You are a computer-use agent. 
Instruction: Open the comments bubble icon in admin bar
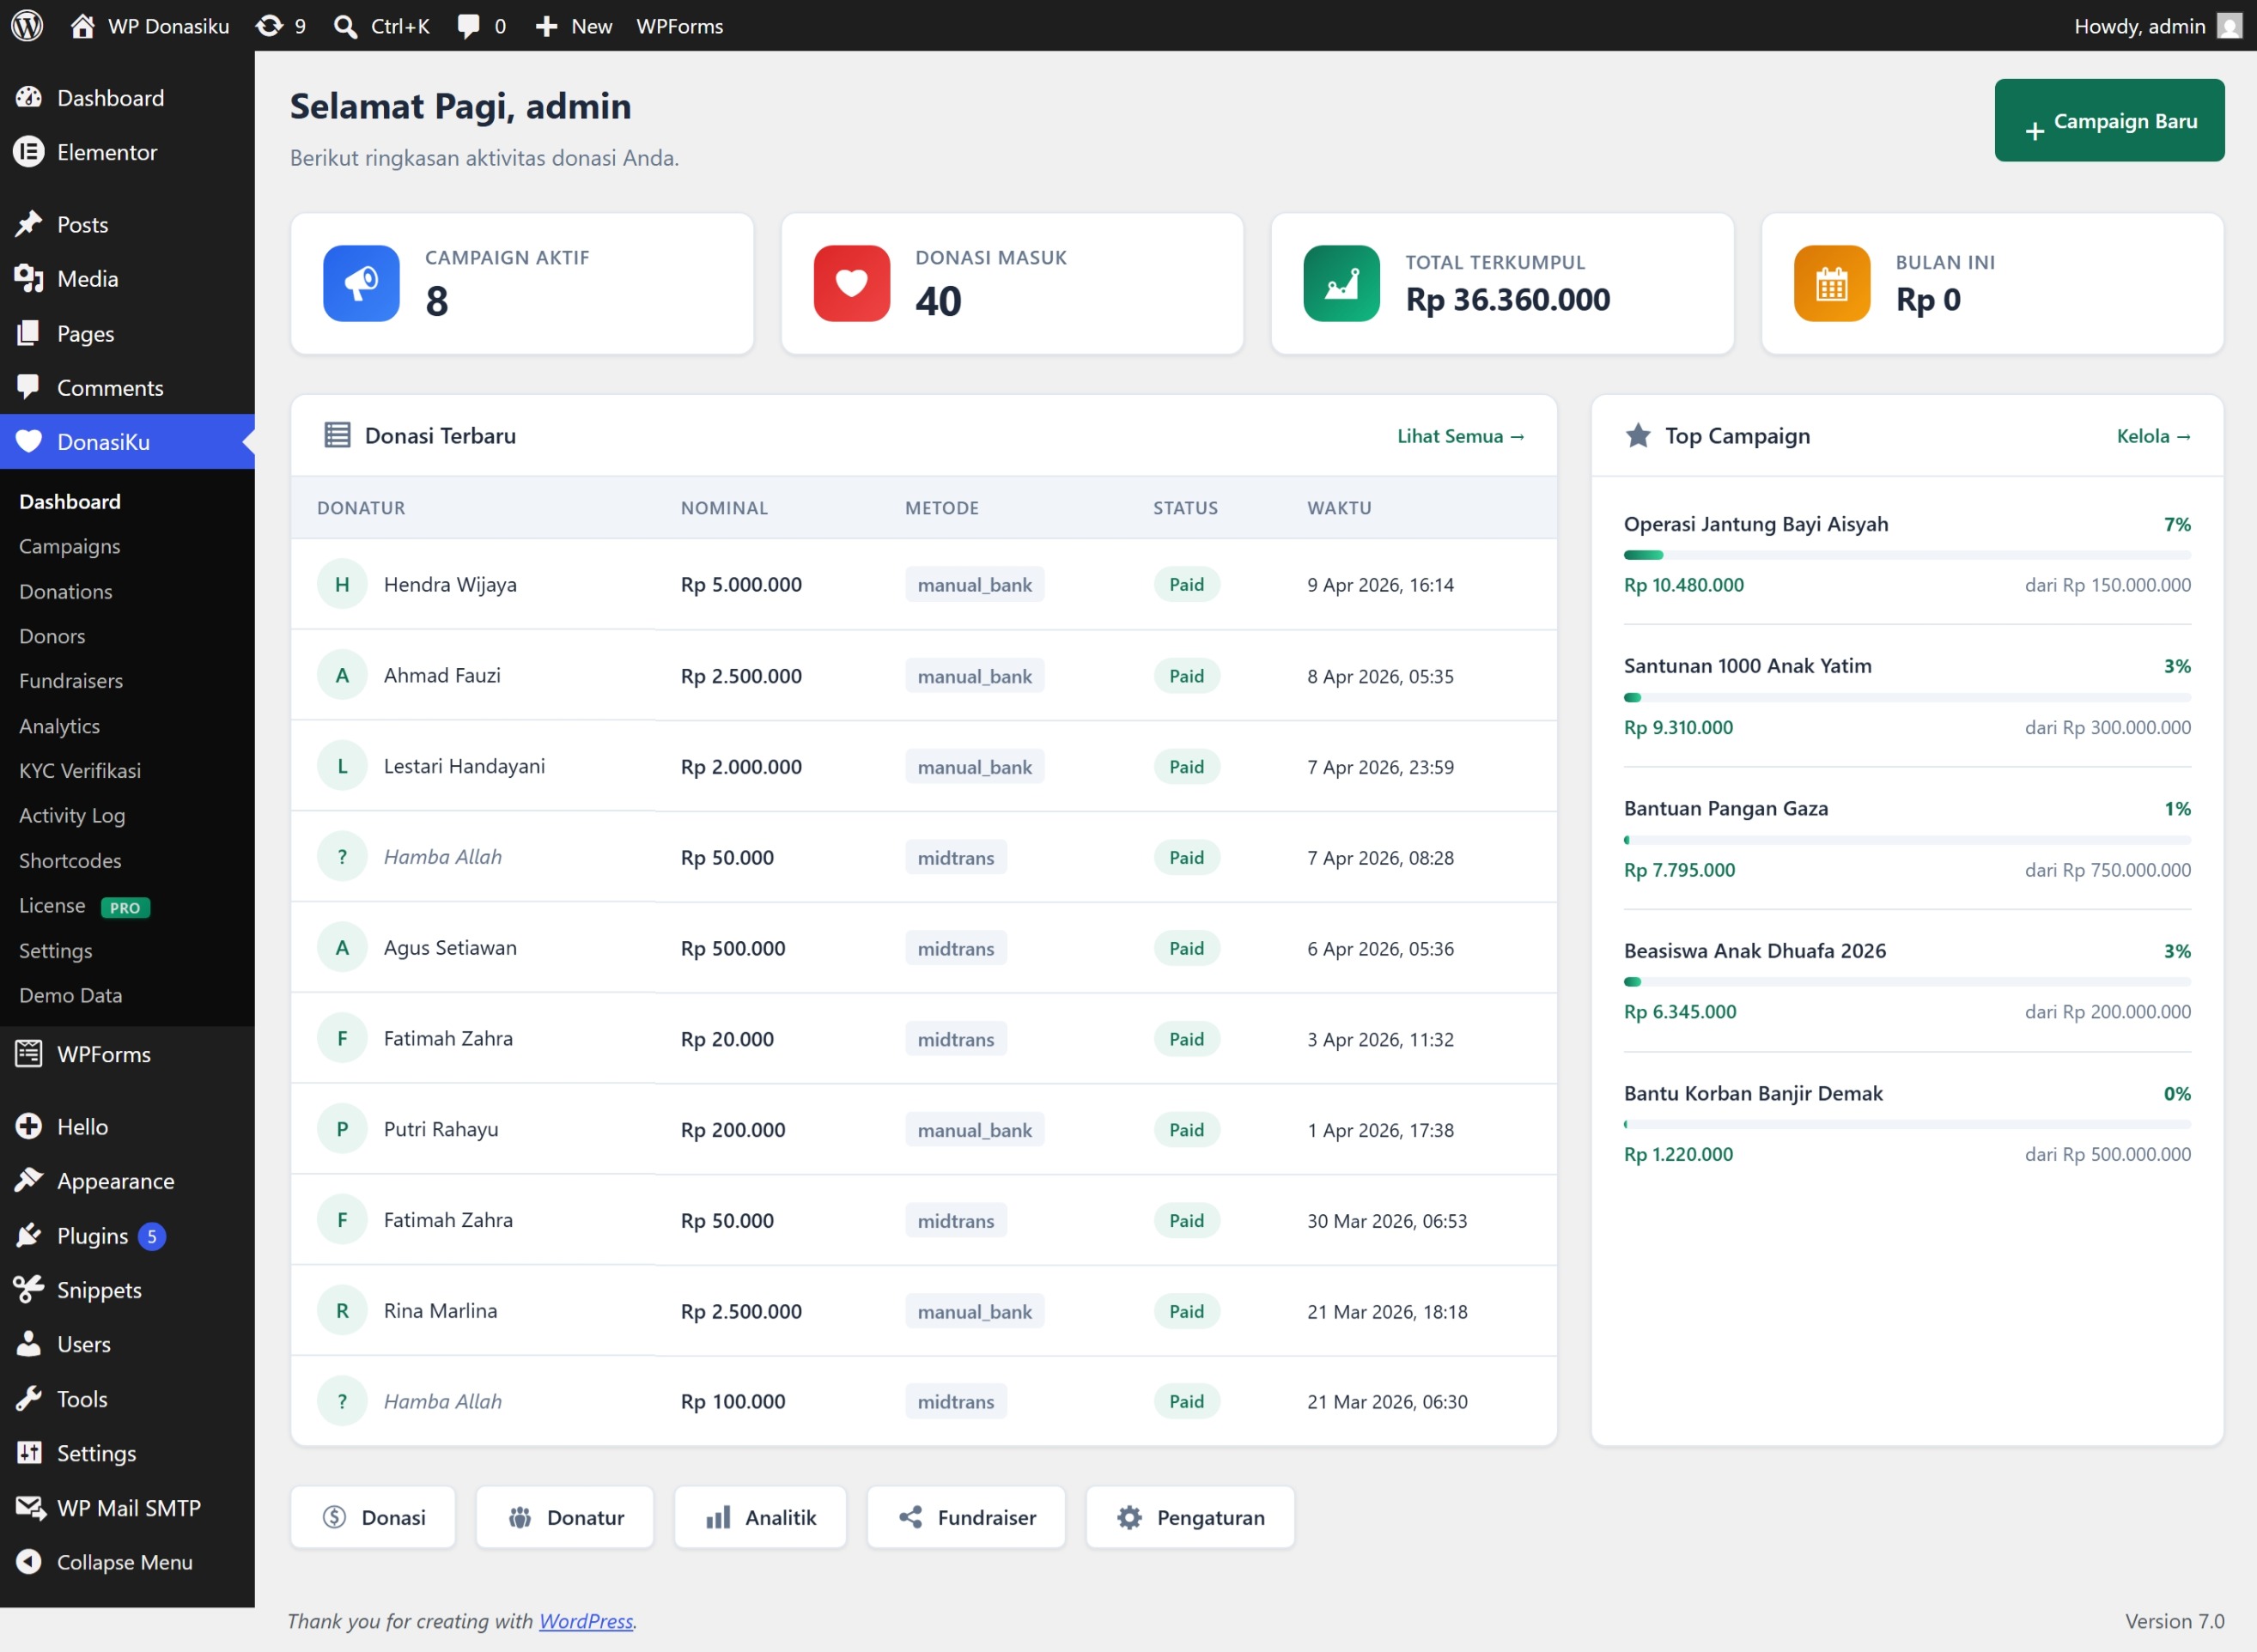click(468, 26)
